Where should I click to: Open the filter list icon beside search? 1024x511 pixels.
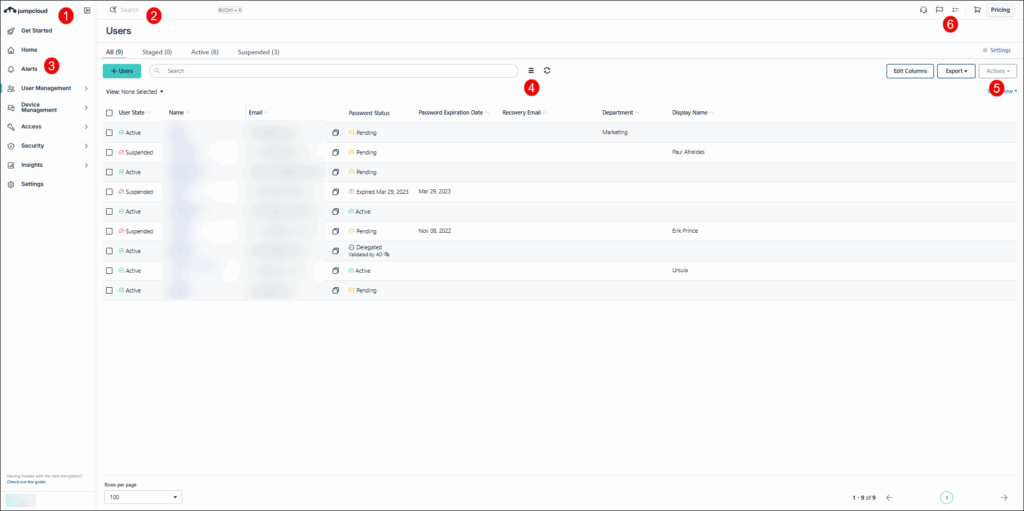tap(531, 71)
